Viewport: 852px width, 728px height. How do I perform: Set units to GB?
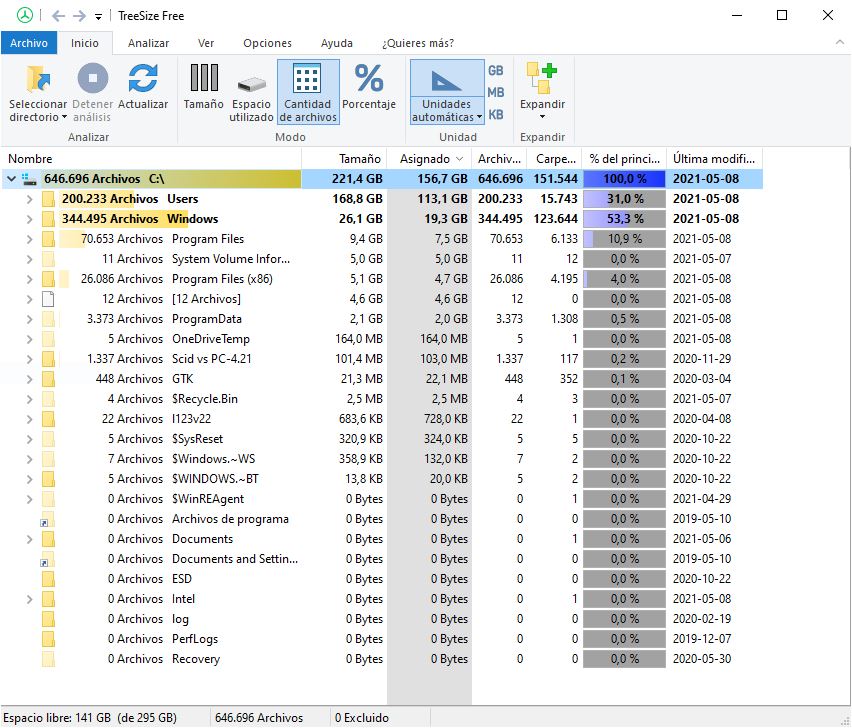coord(495,71)
